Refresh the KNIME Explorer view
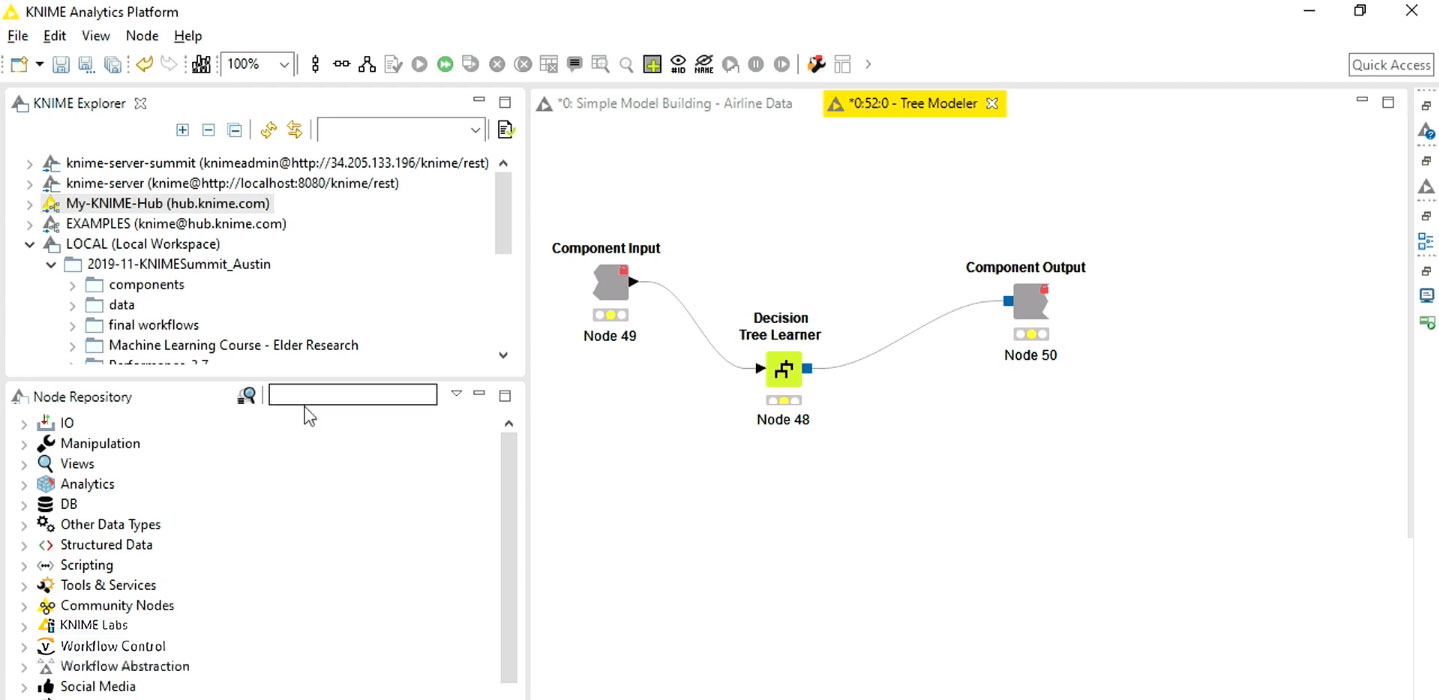 pyautogui.click(x=268, y=130)
